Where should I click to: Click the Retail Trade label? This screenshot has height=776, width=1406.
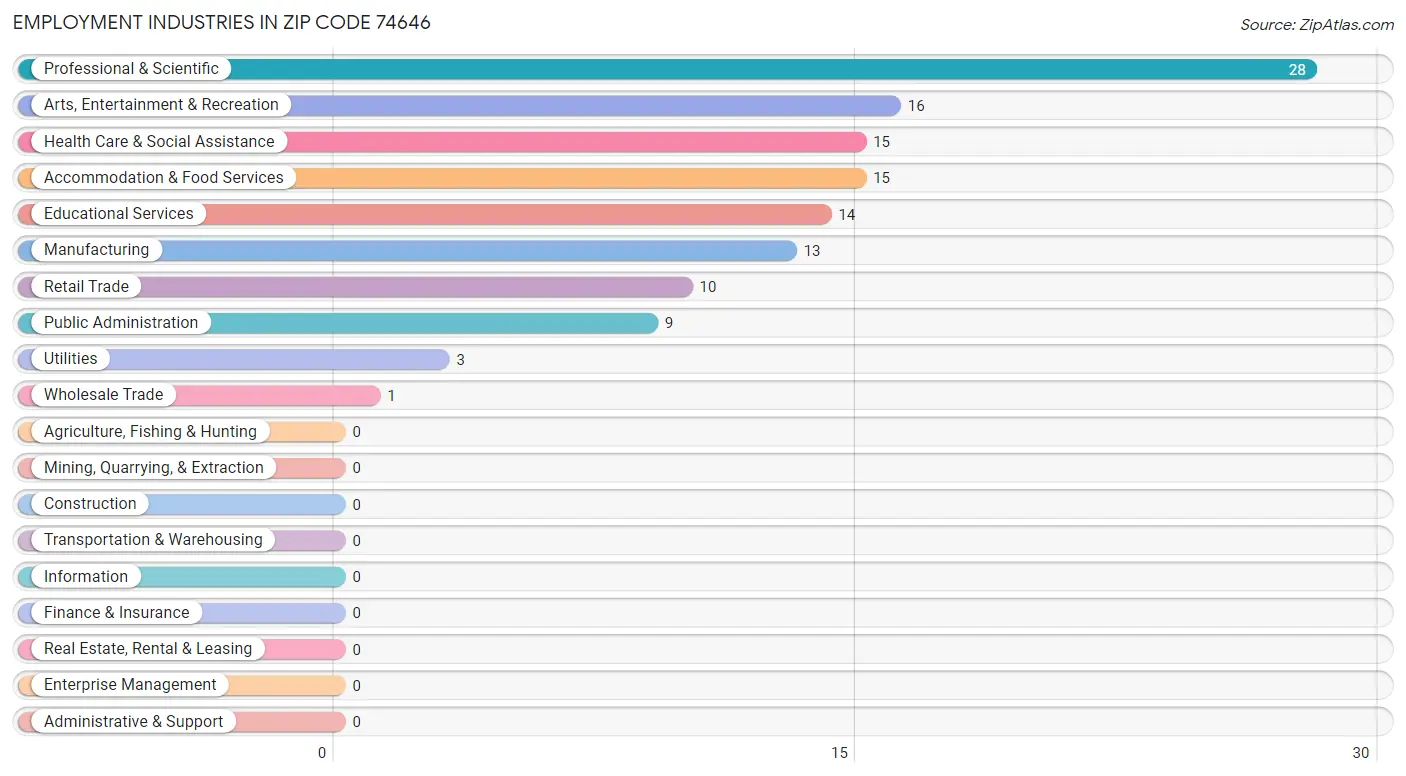click(x=86, y=287)
